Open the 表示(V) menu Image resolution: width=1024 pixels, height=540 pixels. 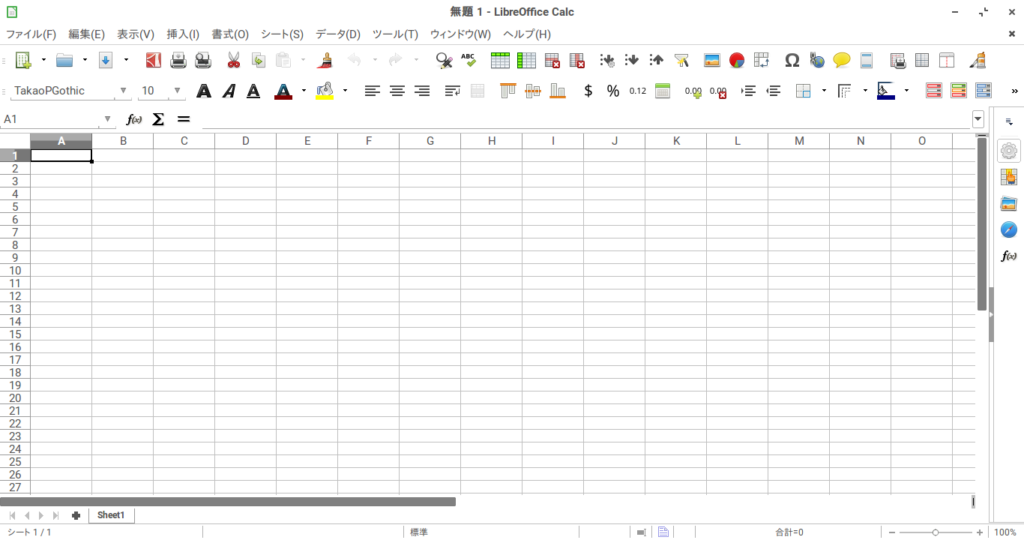tap(135, 34)
